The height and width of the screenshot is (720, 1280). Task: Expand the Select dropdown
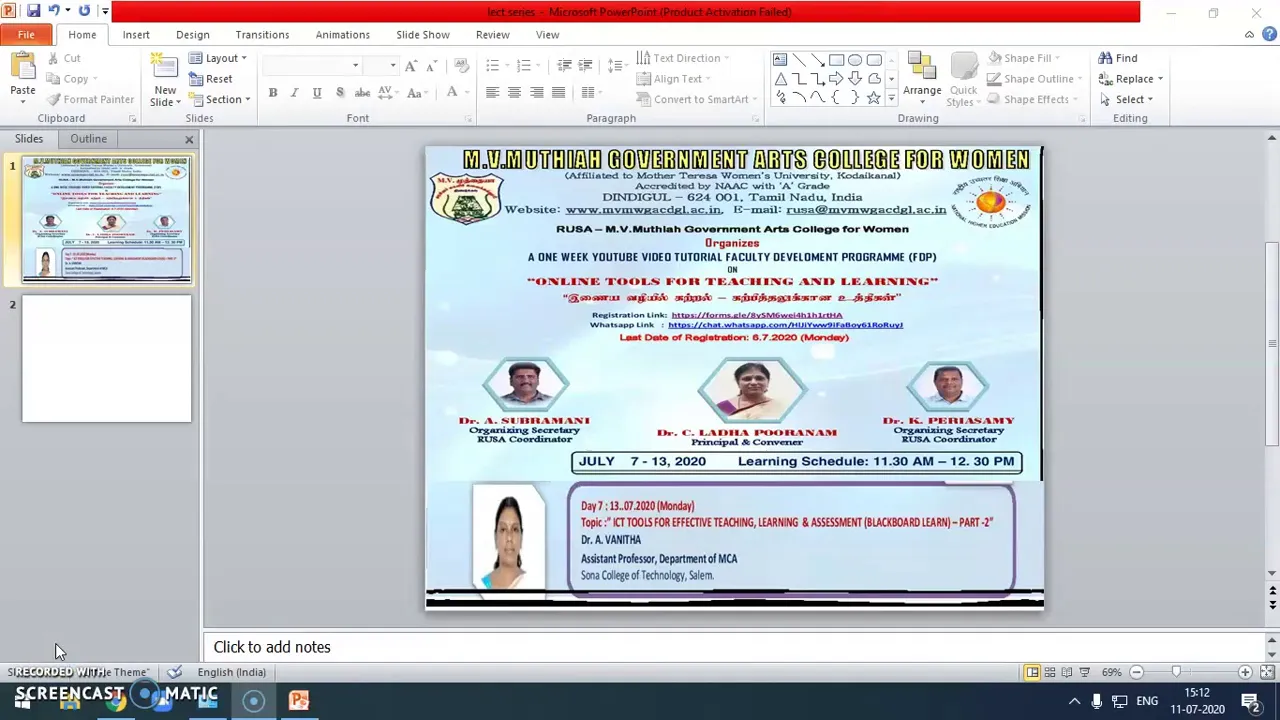click(1126, 99)
